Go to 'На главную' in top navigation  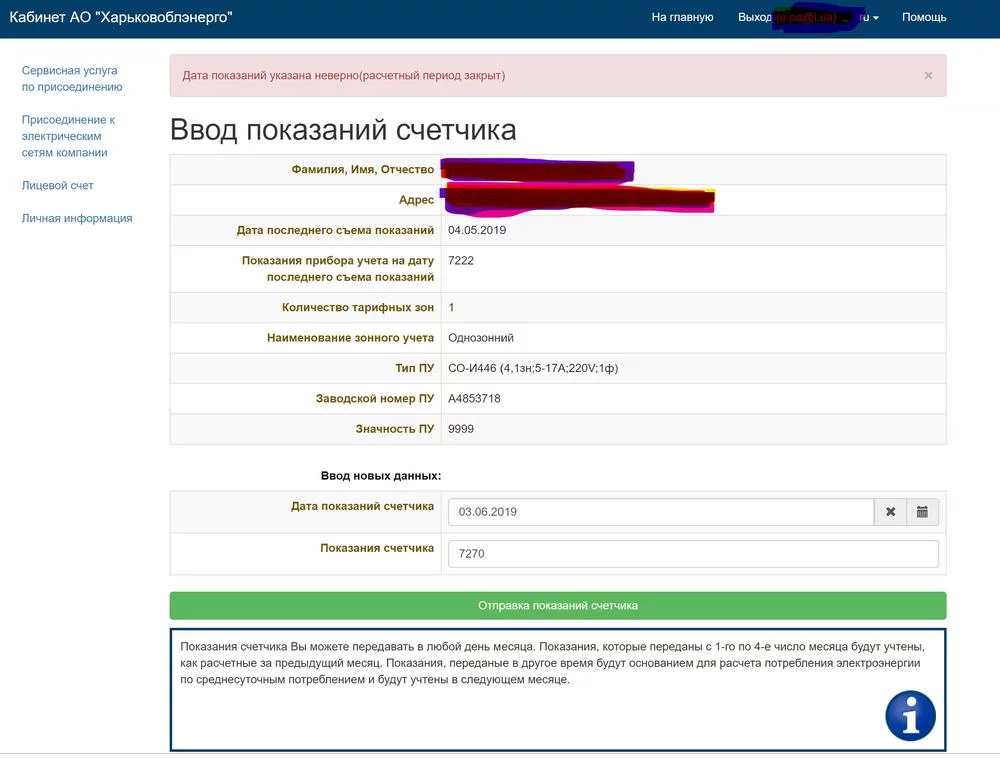coord(682,17)
